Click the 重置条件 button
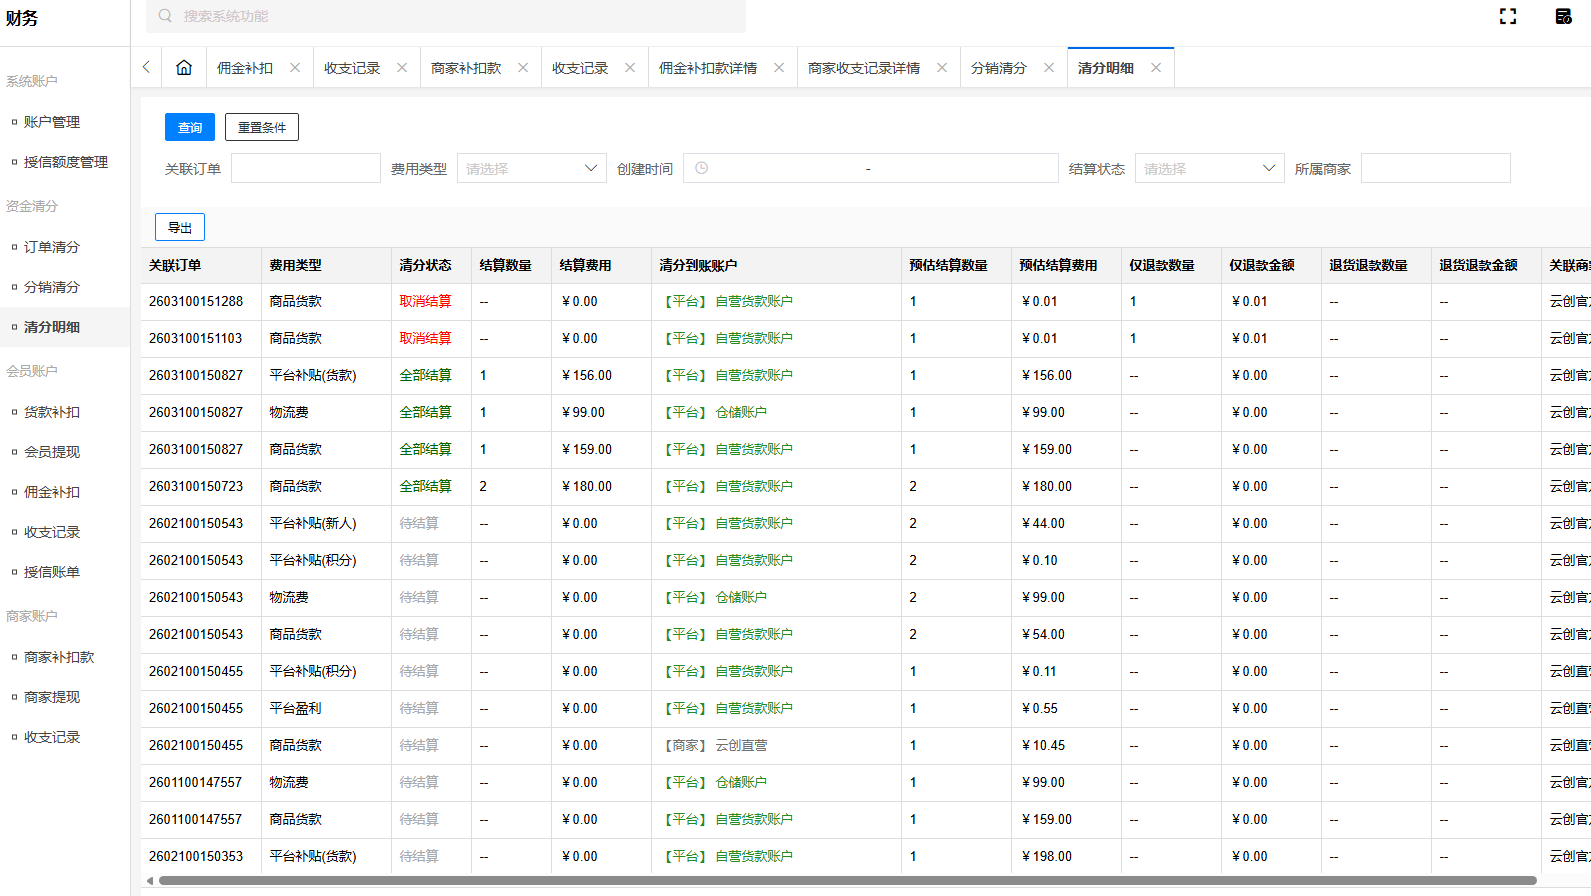 [x=262, y=127]
